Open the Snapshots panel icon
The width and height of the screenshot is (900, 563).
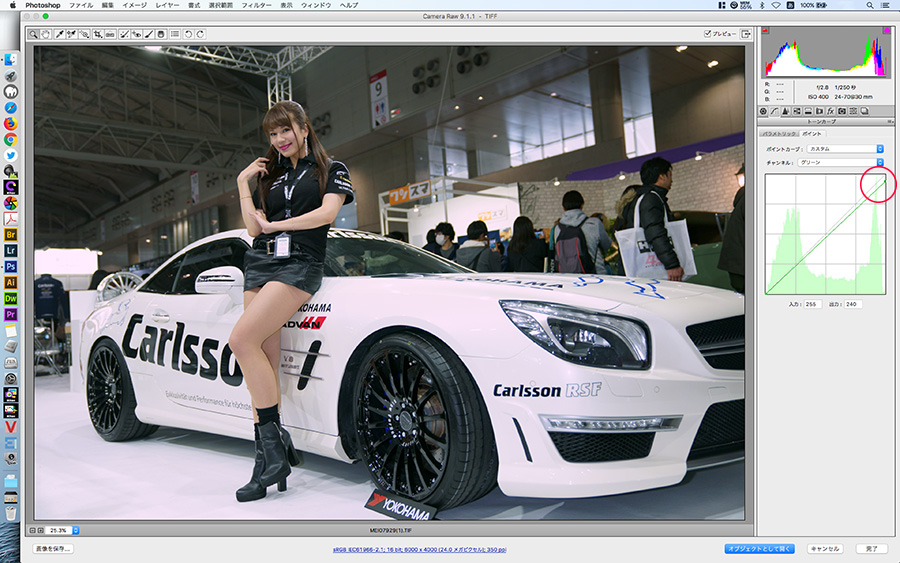click(864, 111)
